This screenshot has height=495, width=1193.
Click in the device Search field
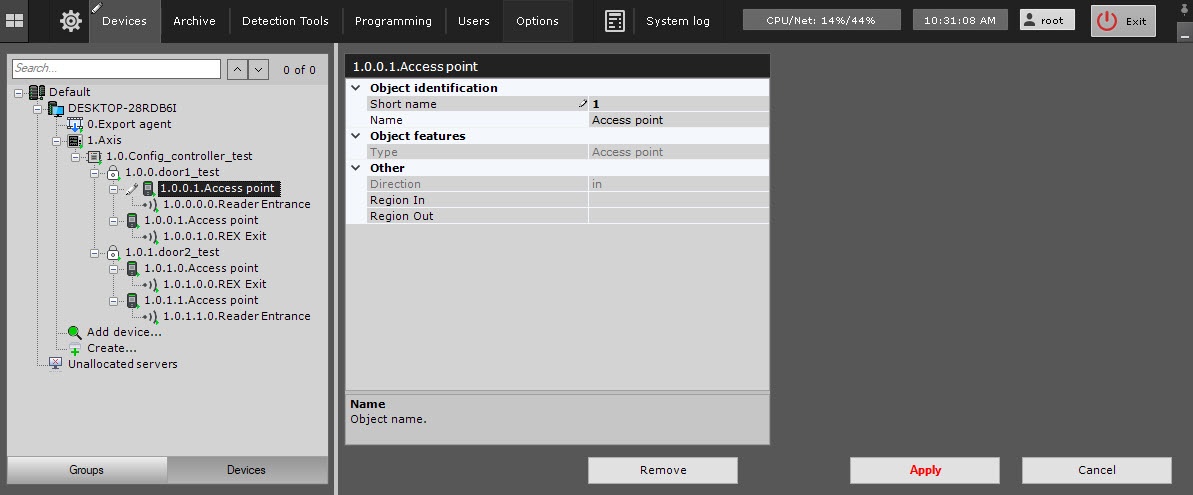[x=116, y=69]
